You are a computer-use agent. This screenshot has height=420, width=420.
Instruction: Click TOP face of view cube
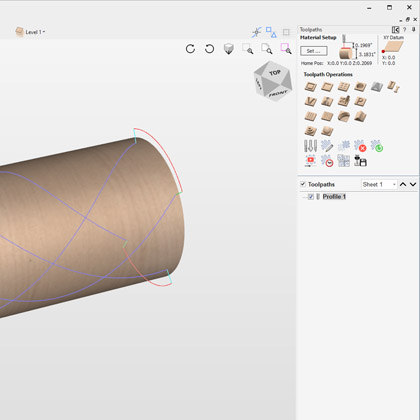274,73
